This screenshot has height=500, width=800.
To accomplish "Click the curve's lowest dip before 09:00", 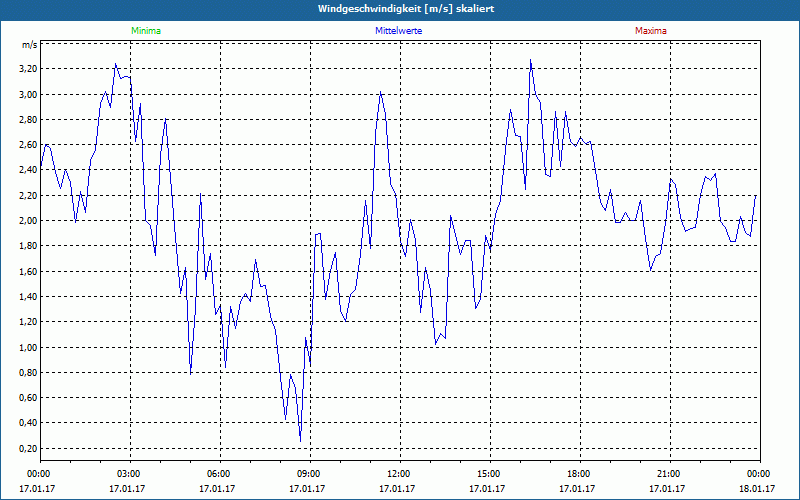I will coord(301,441).
